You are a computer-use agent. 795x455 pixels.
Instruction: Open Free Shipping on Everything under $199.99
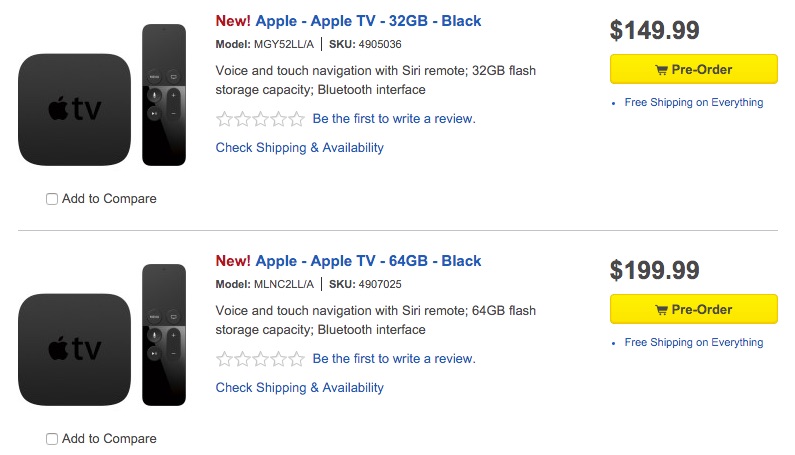[693, 342]
